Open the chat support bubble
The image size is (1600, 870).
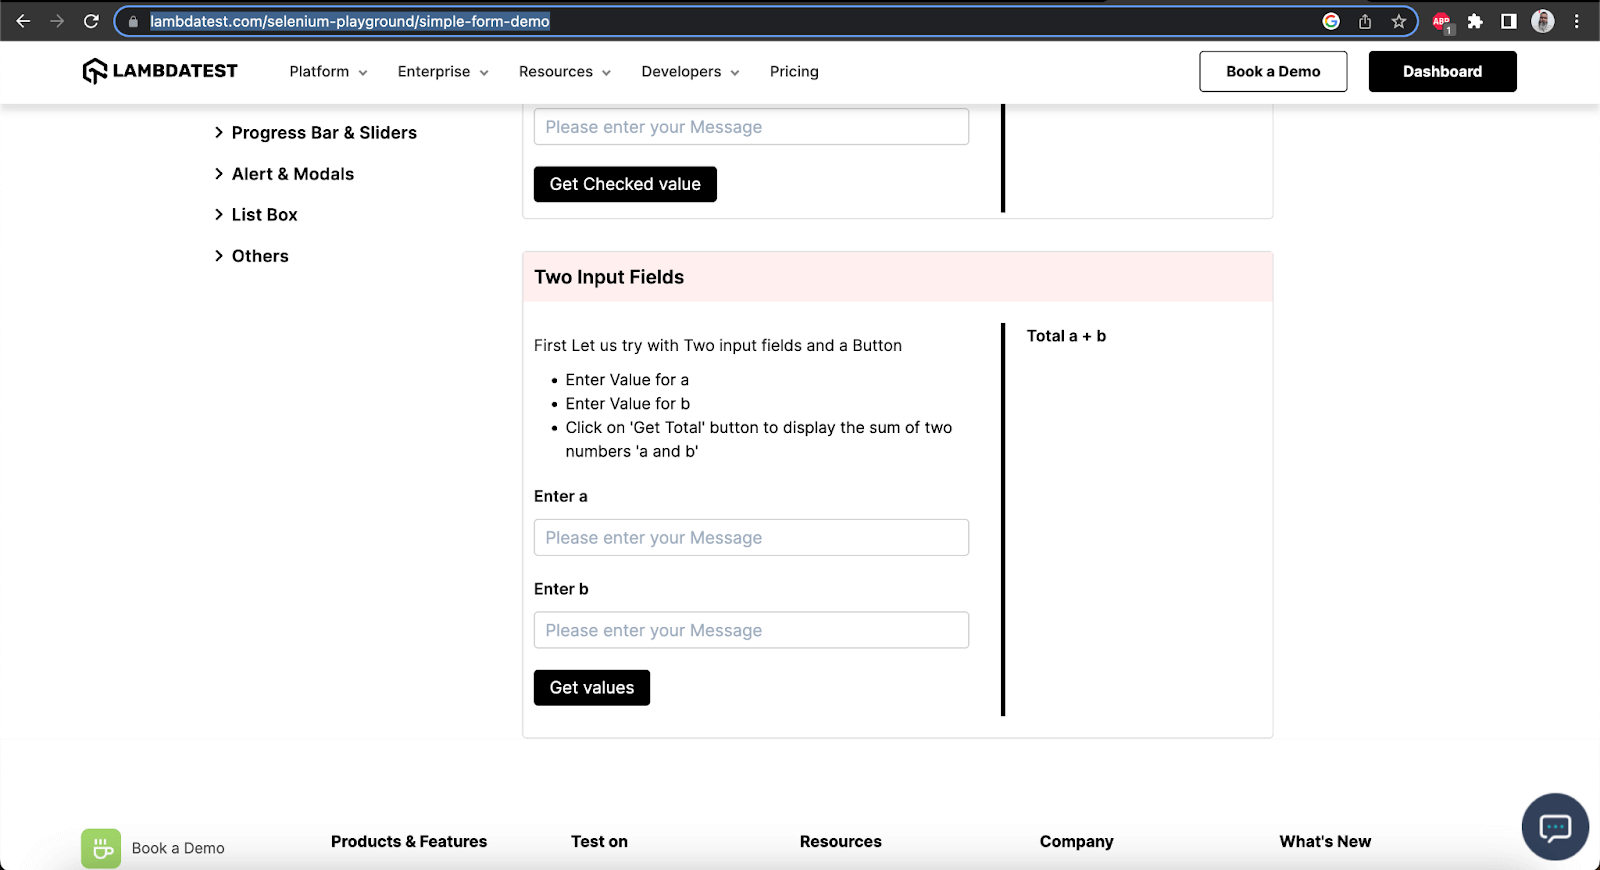click(1555, 827)
